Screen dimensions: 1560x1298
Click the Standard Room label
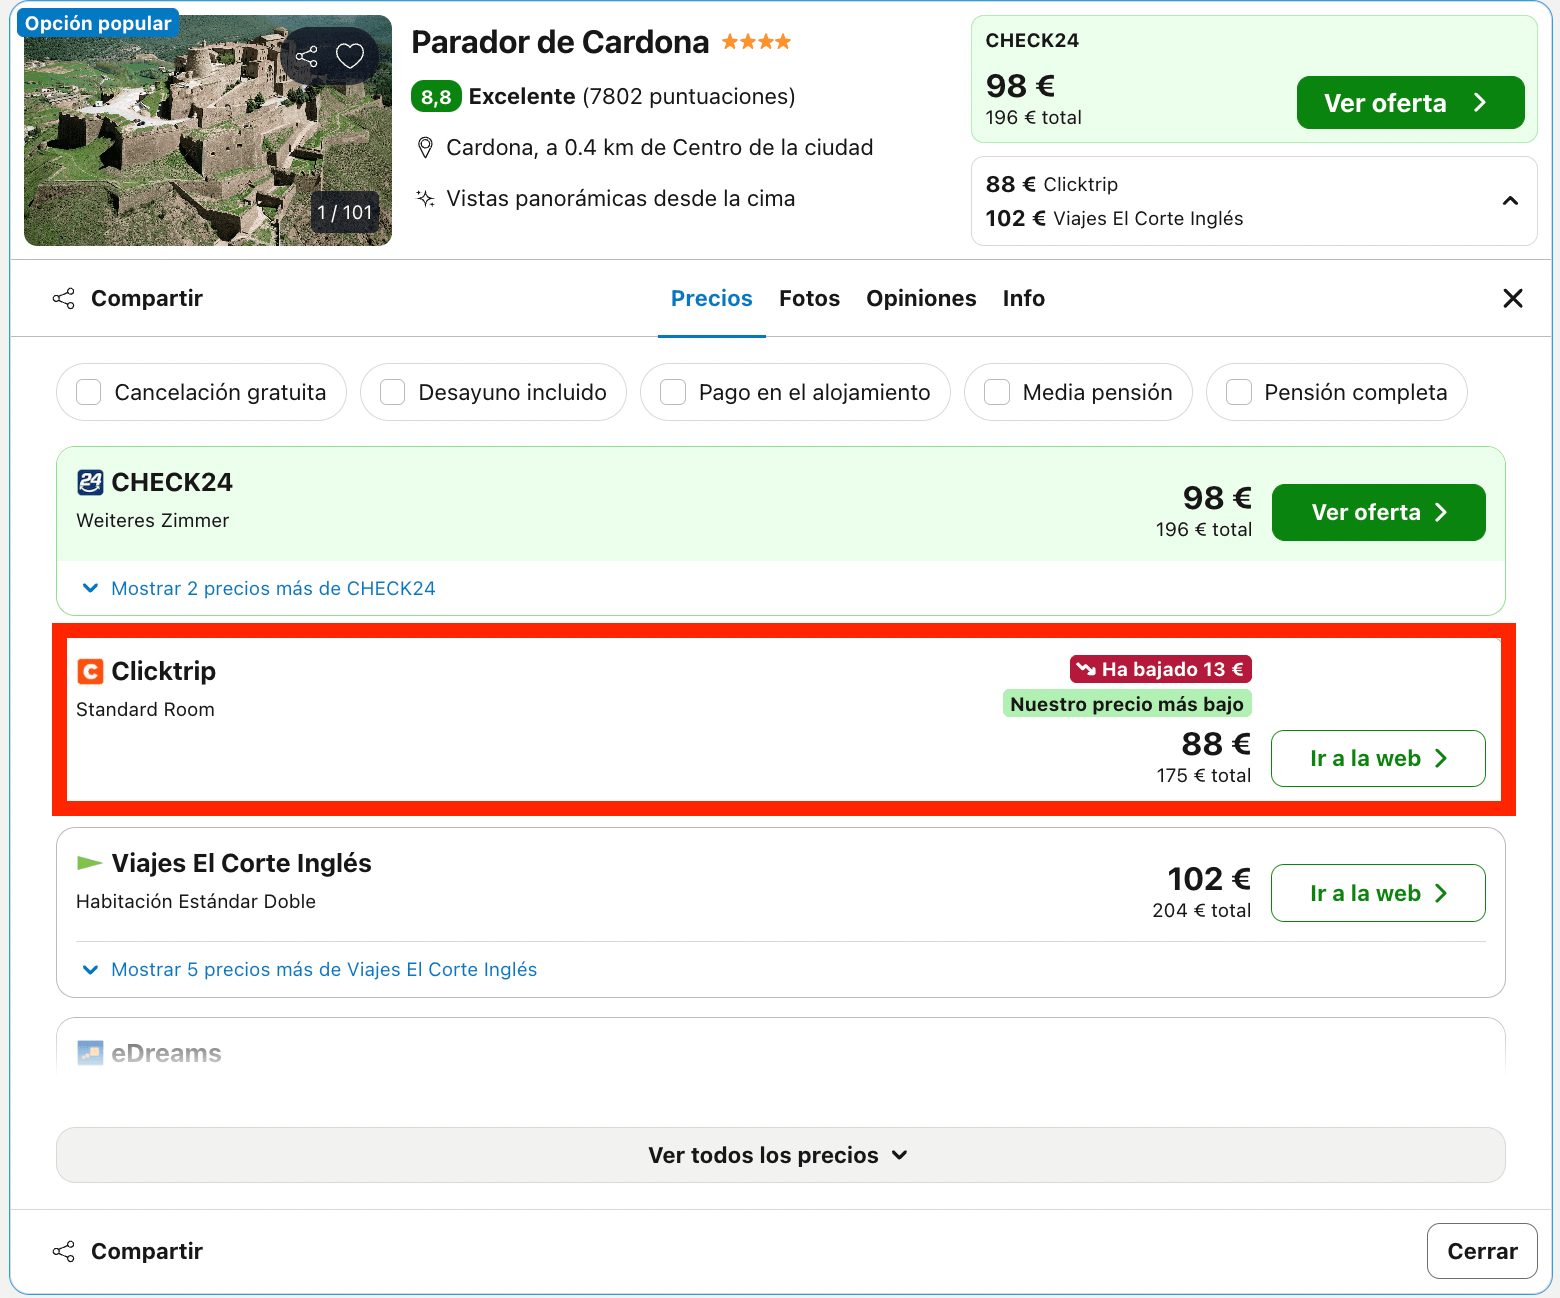[x=146, y=710]
